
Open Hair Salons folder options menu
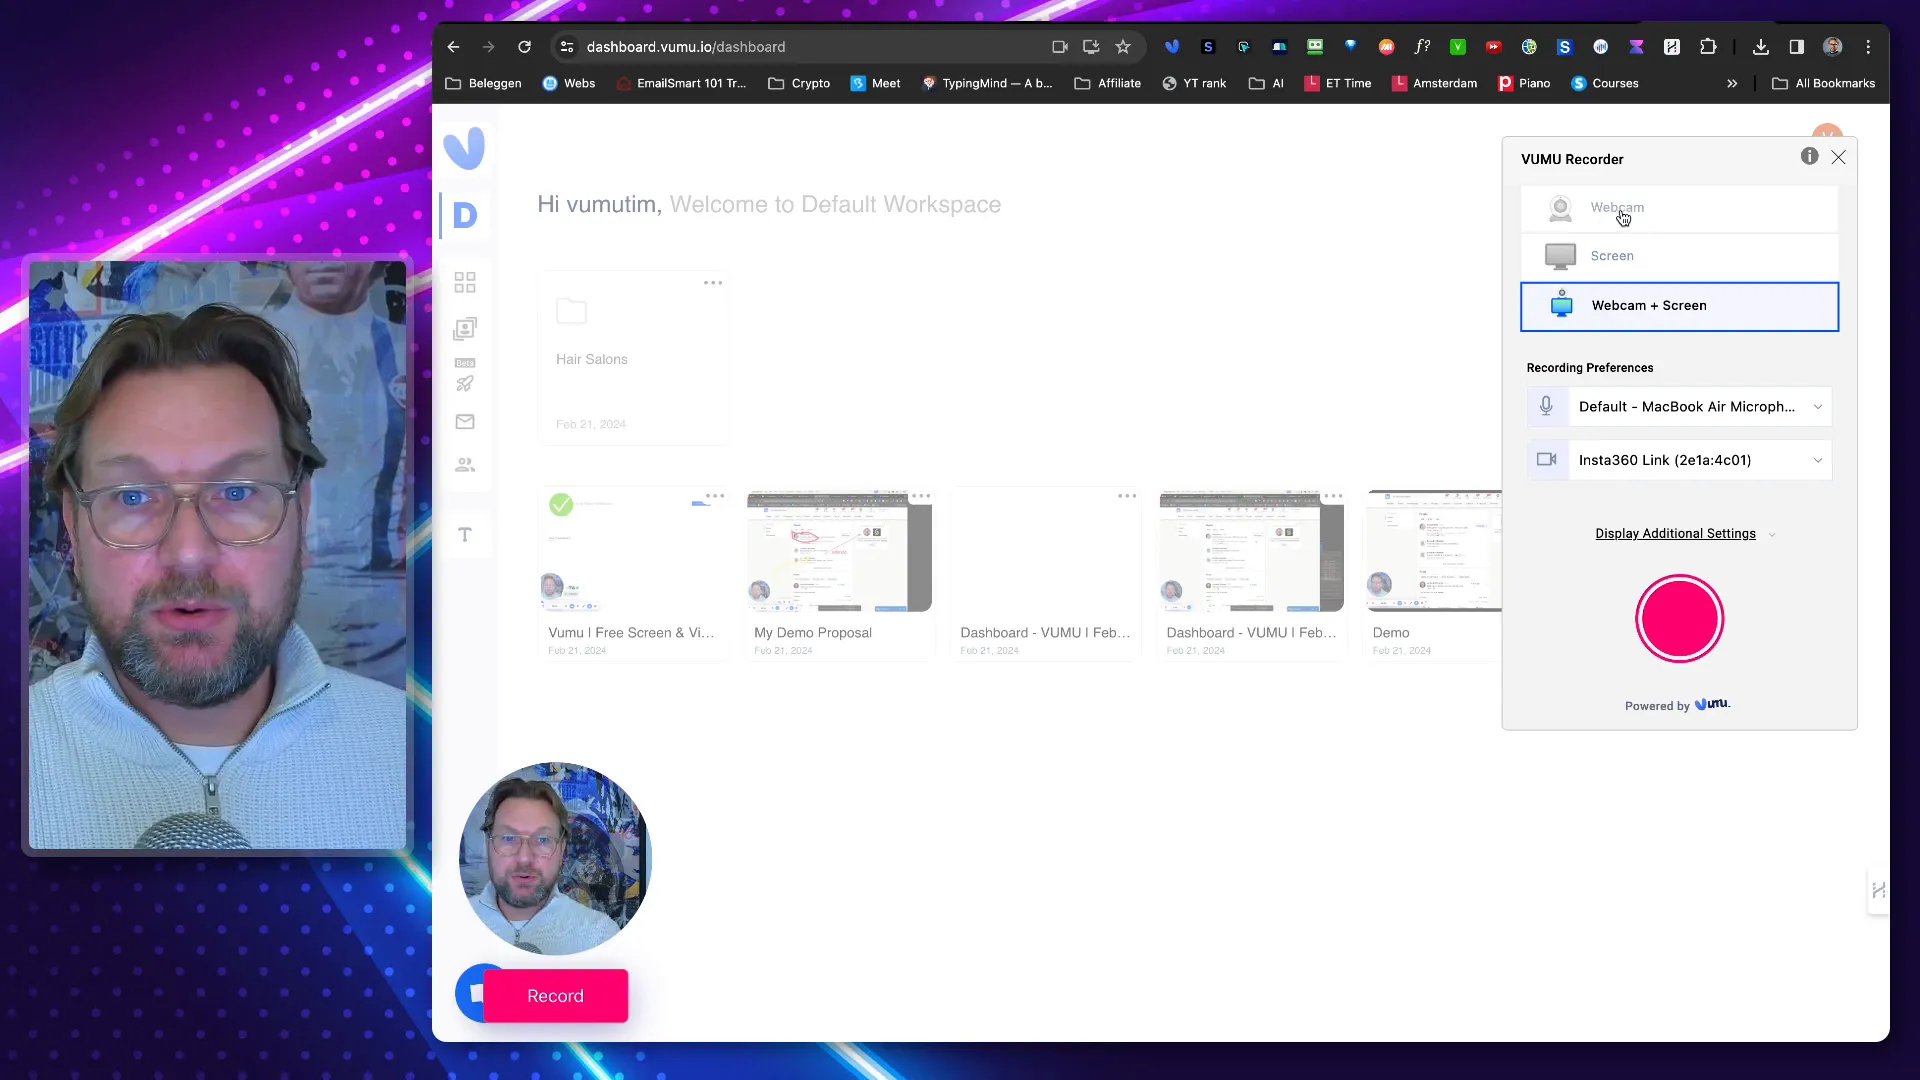[x=713, y=283]
